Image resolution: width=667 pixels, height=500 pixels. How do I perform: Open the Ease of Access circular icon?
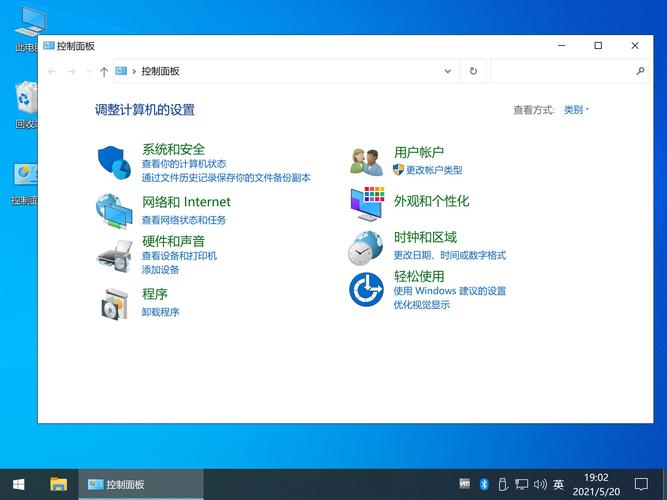tap(366, 289)
